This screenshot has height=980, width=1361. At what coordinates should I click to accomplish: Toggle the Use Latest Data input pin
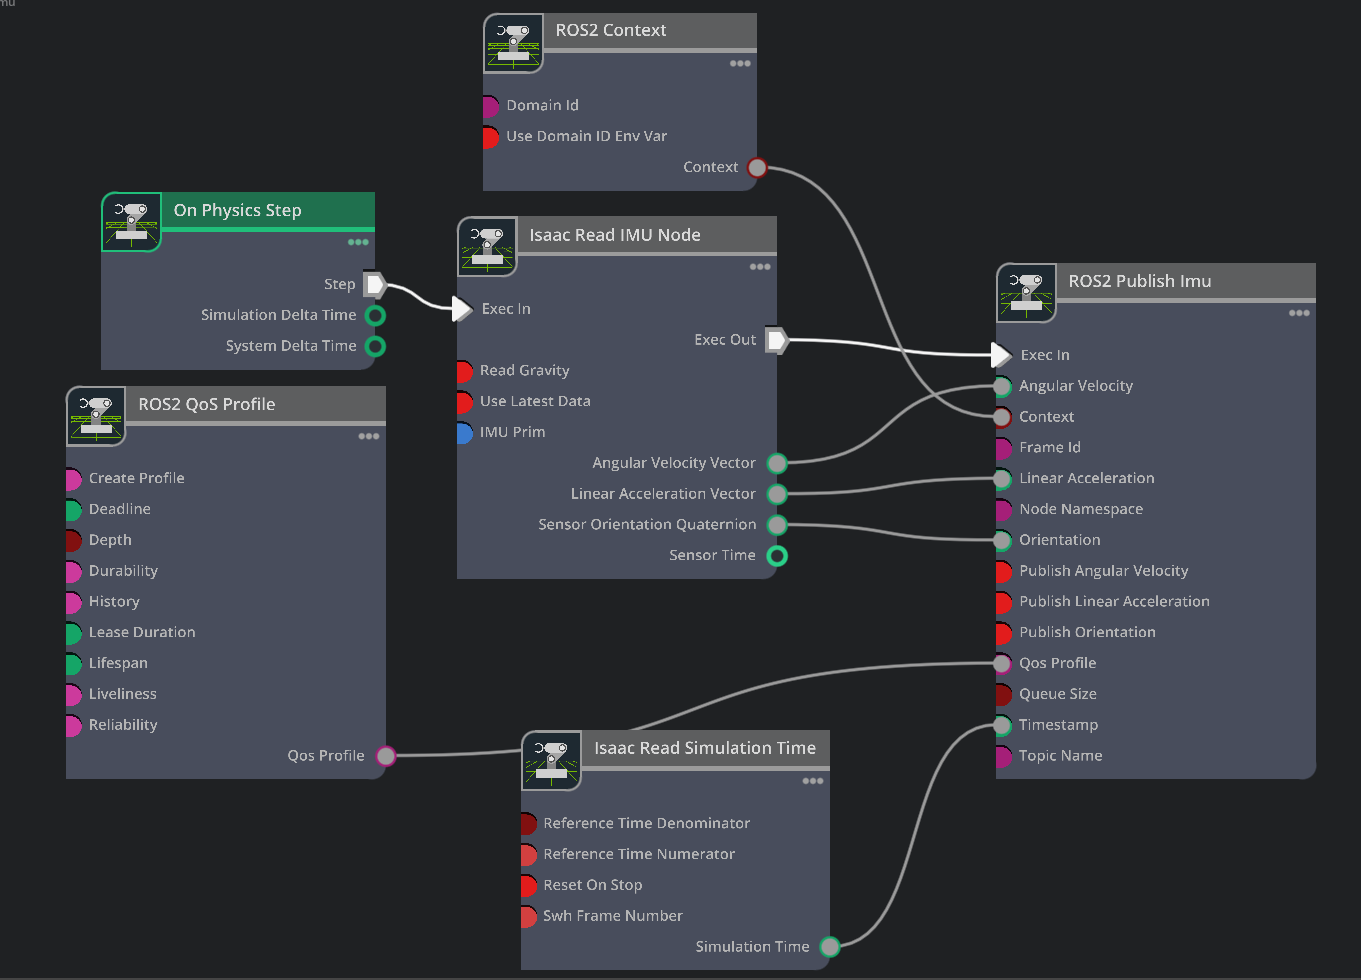[x=462, y=401]
